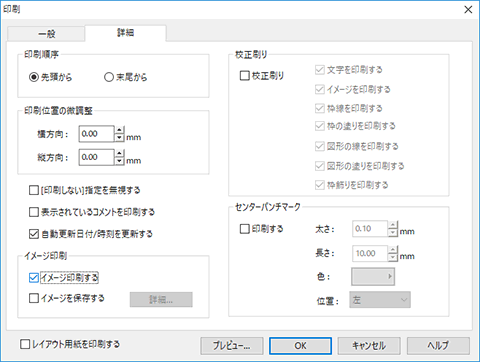Enable [印刷しない]指定を無視する checkbox

pos(34,190)
